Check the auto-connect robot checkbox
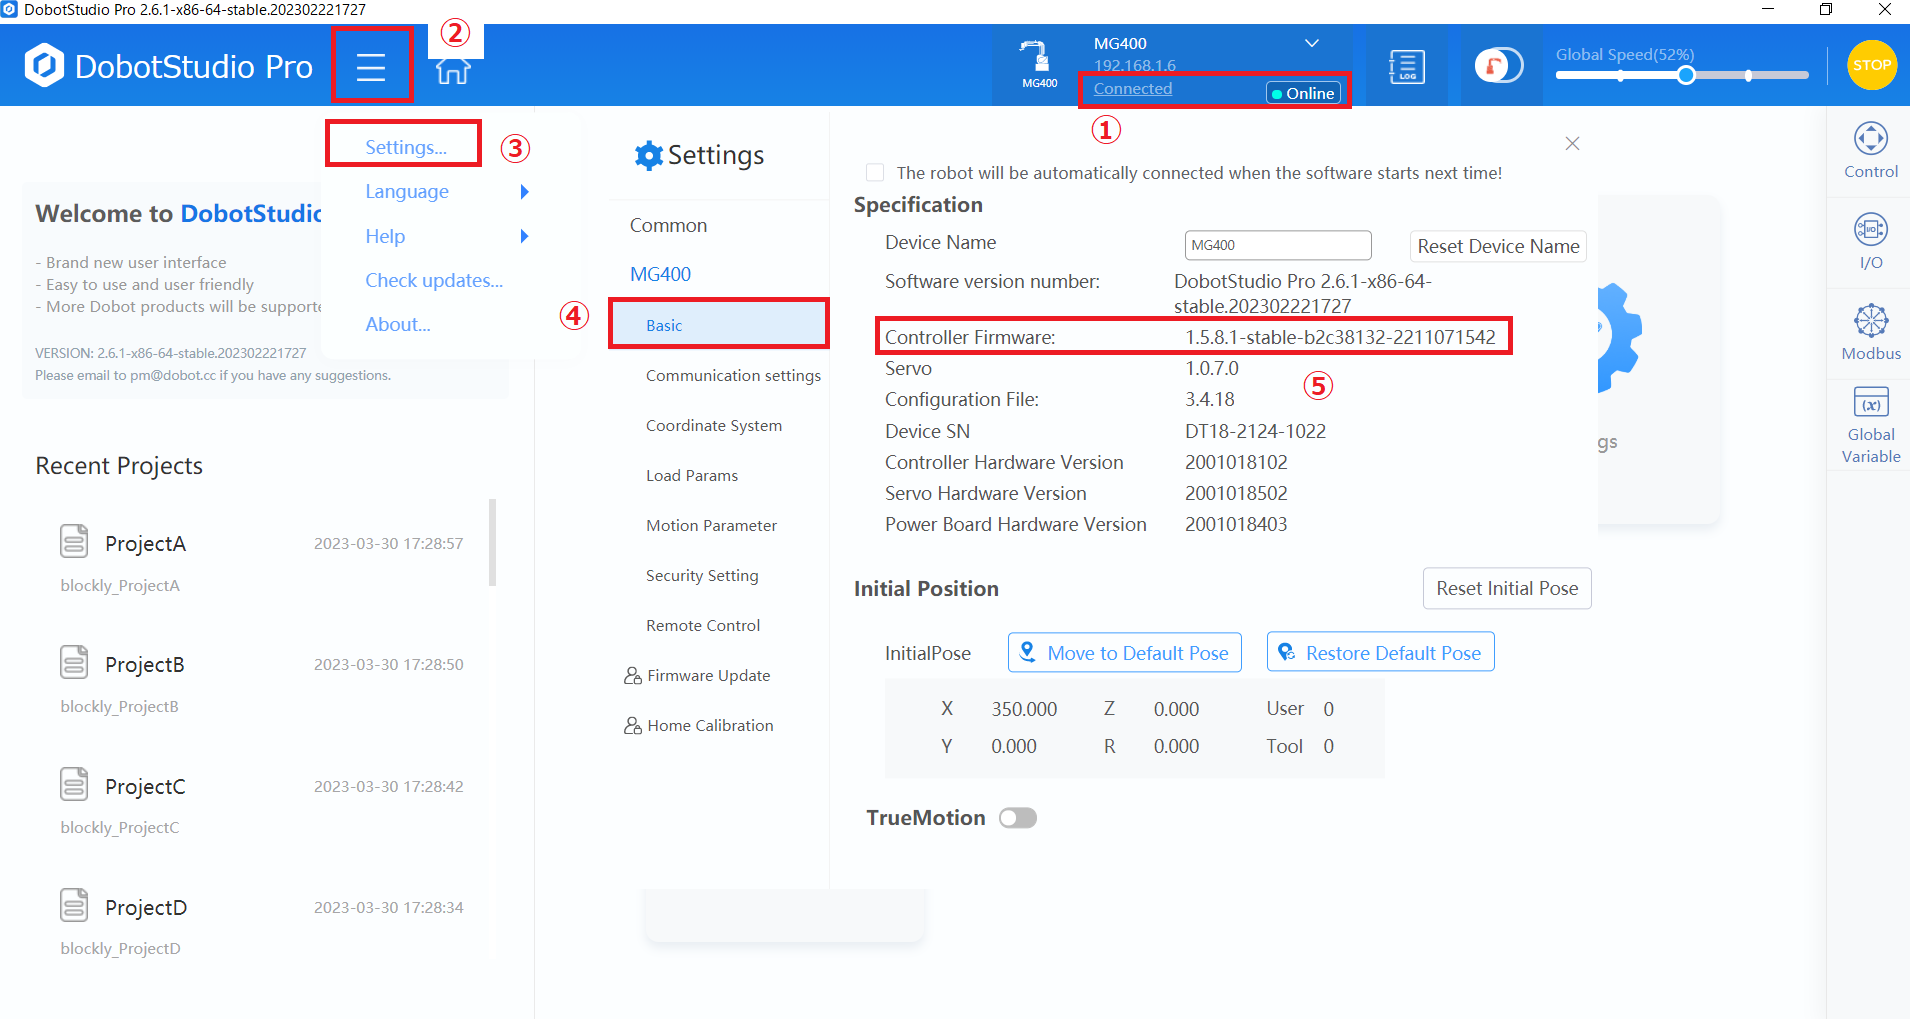Image resolution: width=1910 pixels, height=1019 pixels. [875, 172]
